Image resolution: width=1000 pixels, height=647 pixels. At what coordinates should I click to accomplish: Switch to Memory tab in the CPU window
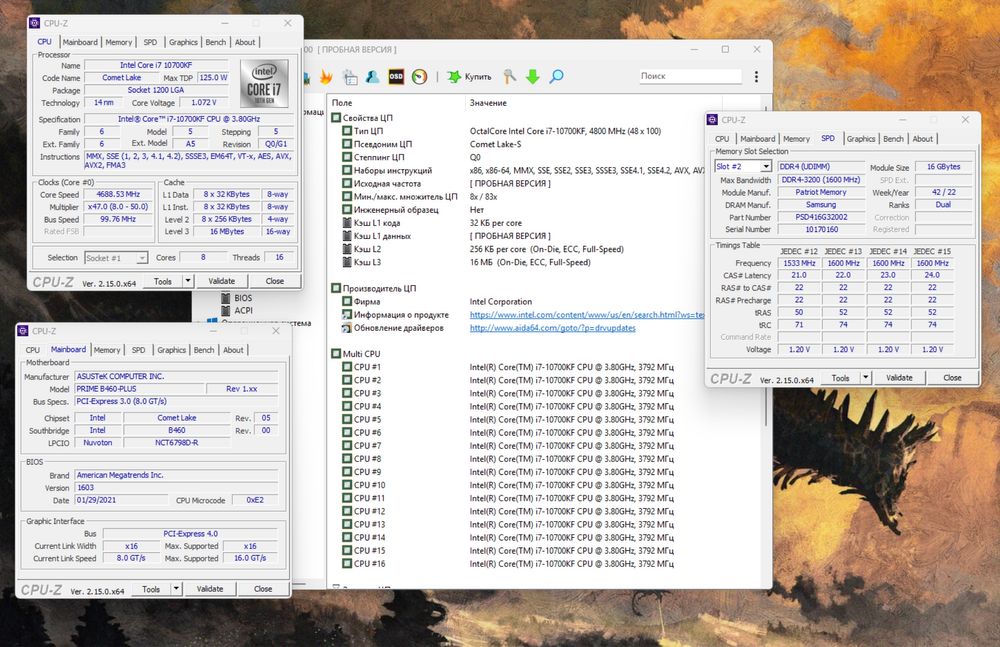click(118, 42)
